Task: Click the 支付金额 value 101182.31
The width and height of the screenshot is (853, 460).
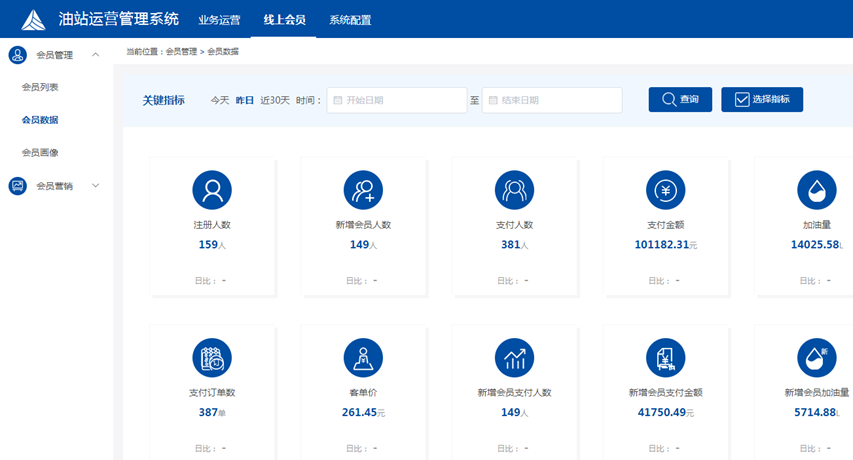Action: (662, 245)
